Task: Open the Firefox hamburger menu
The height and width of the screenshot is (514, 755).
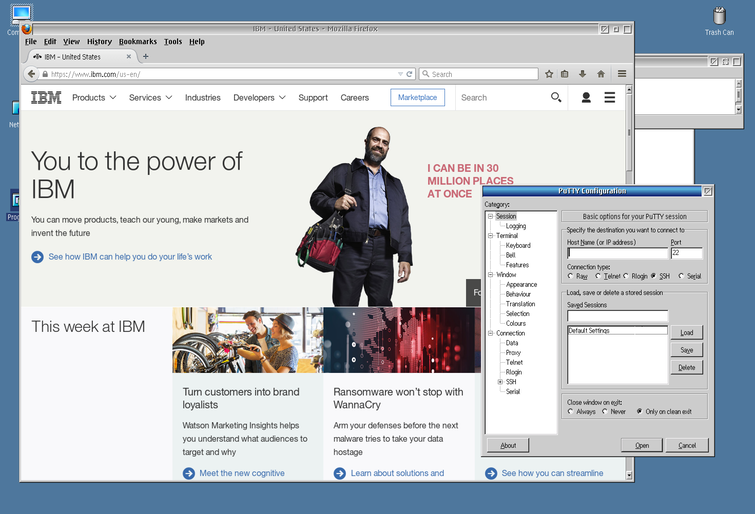Action: [x=622, y=74]
